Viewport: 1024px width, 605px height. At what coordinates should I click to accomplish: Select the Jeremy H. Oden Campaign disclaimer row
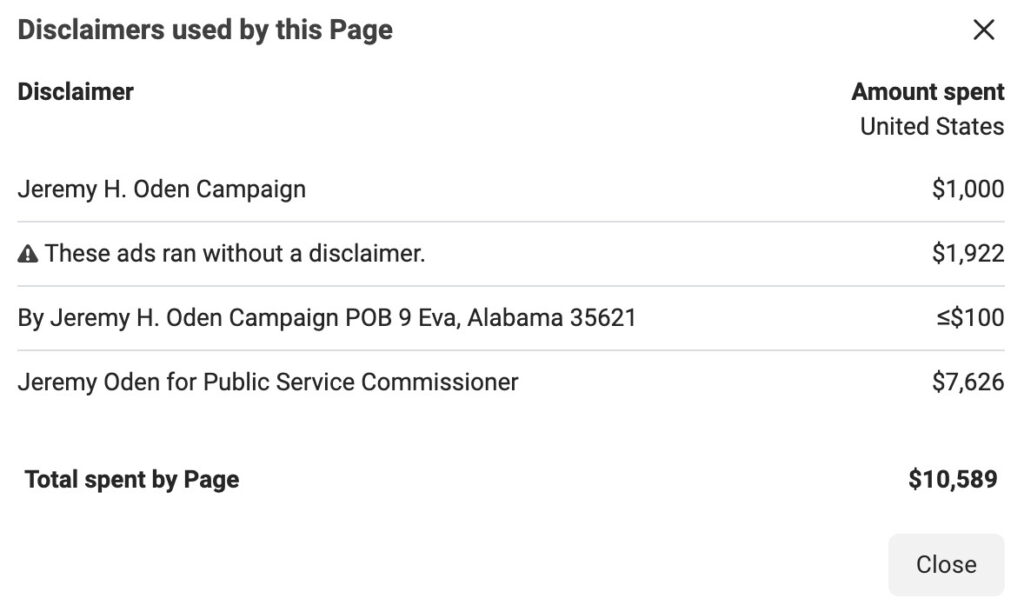click(511, 189)
